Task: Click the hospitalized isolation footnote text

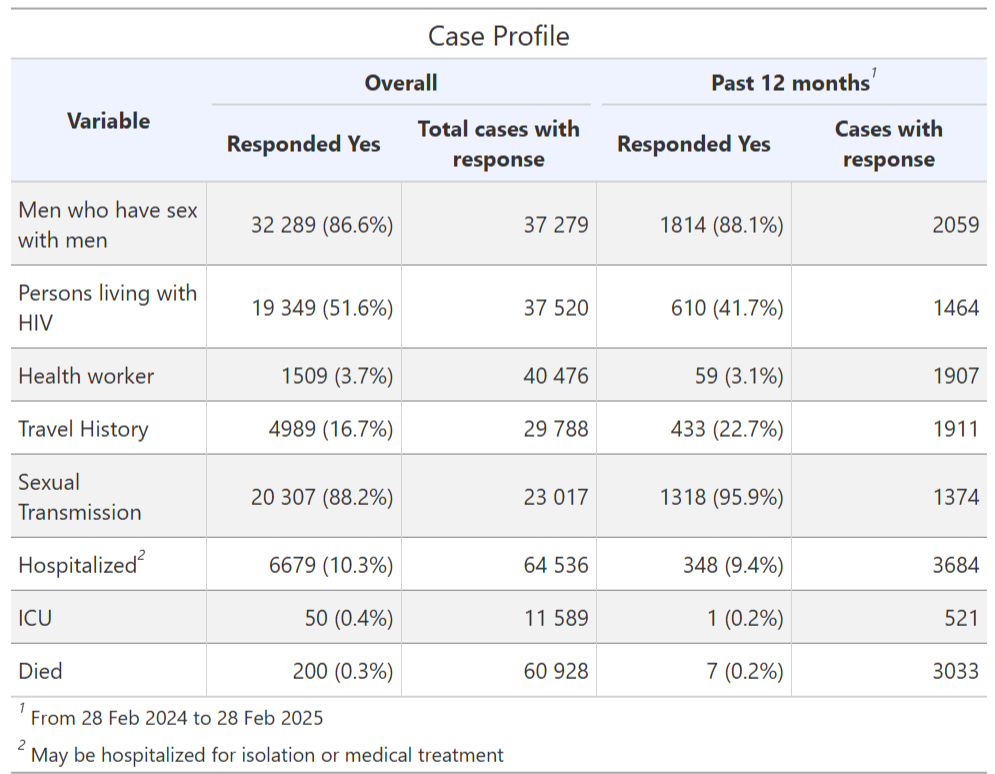Action: [266, 755]
